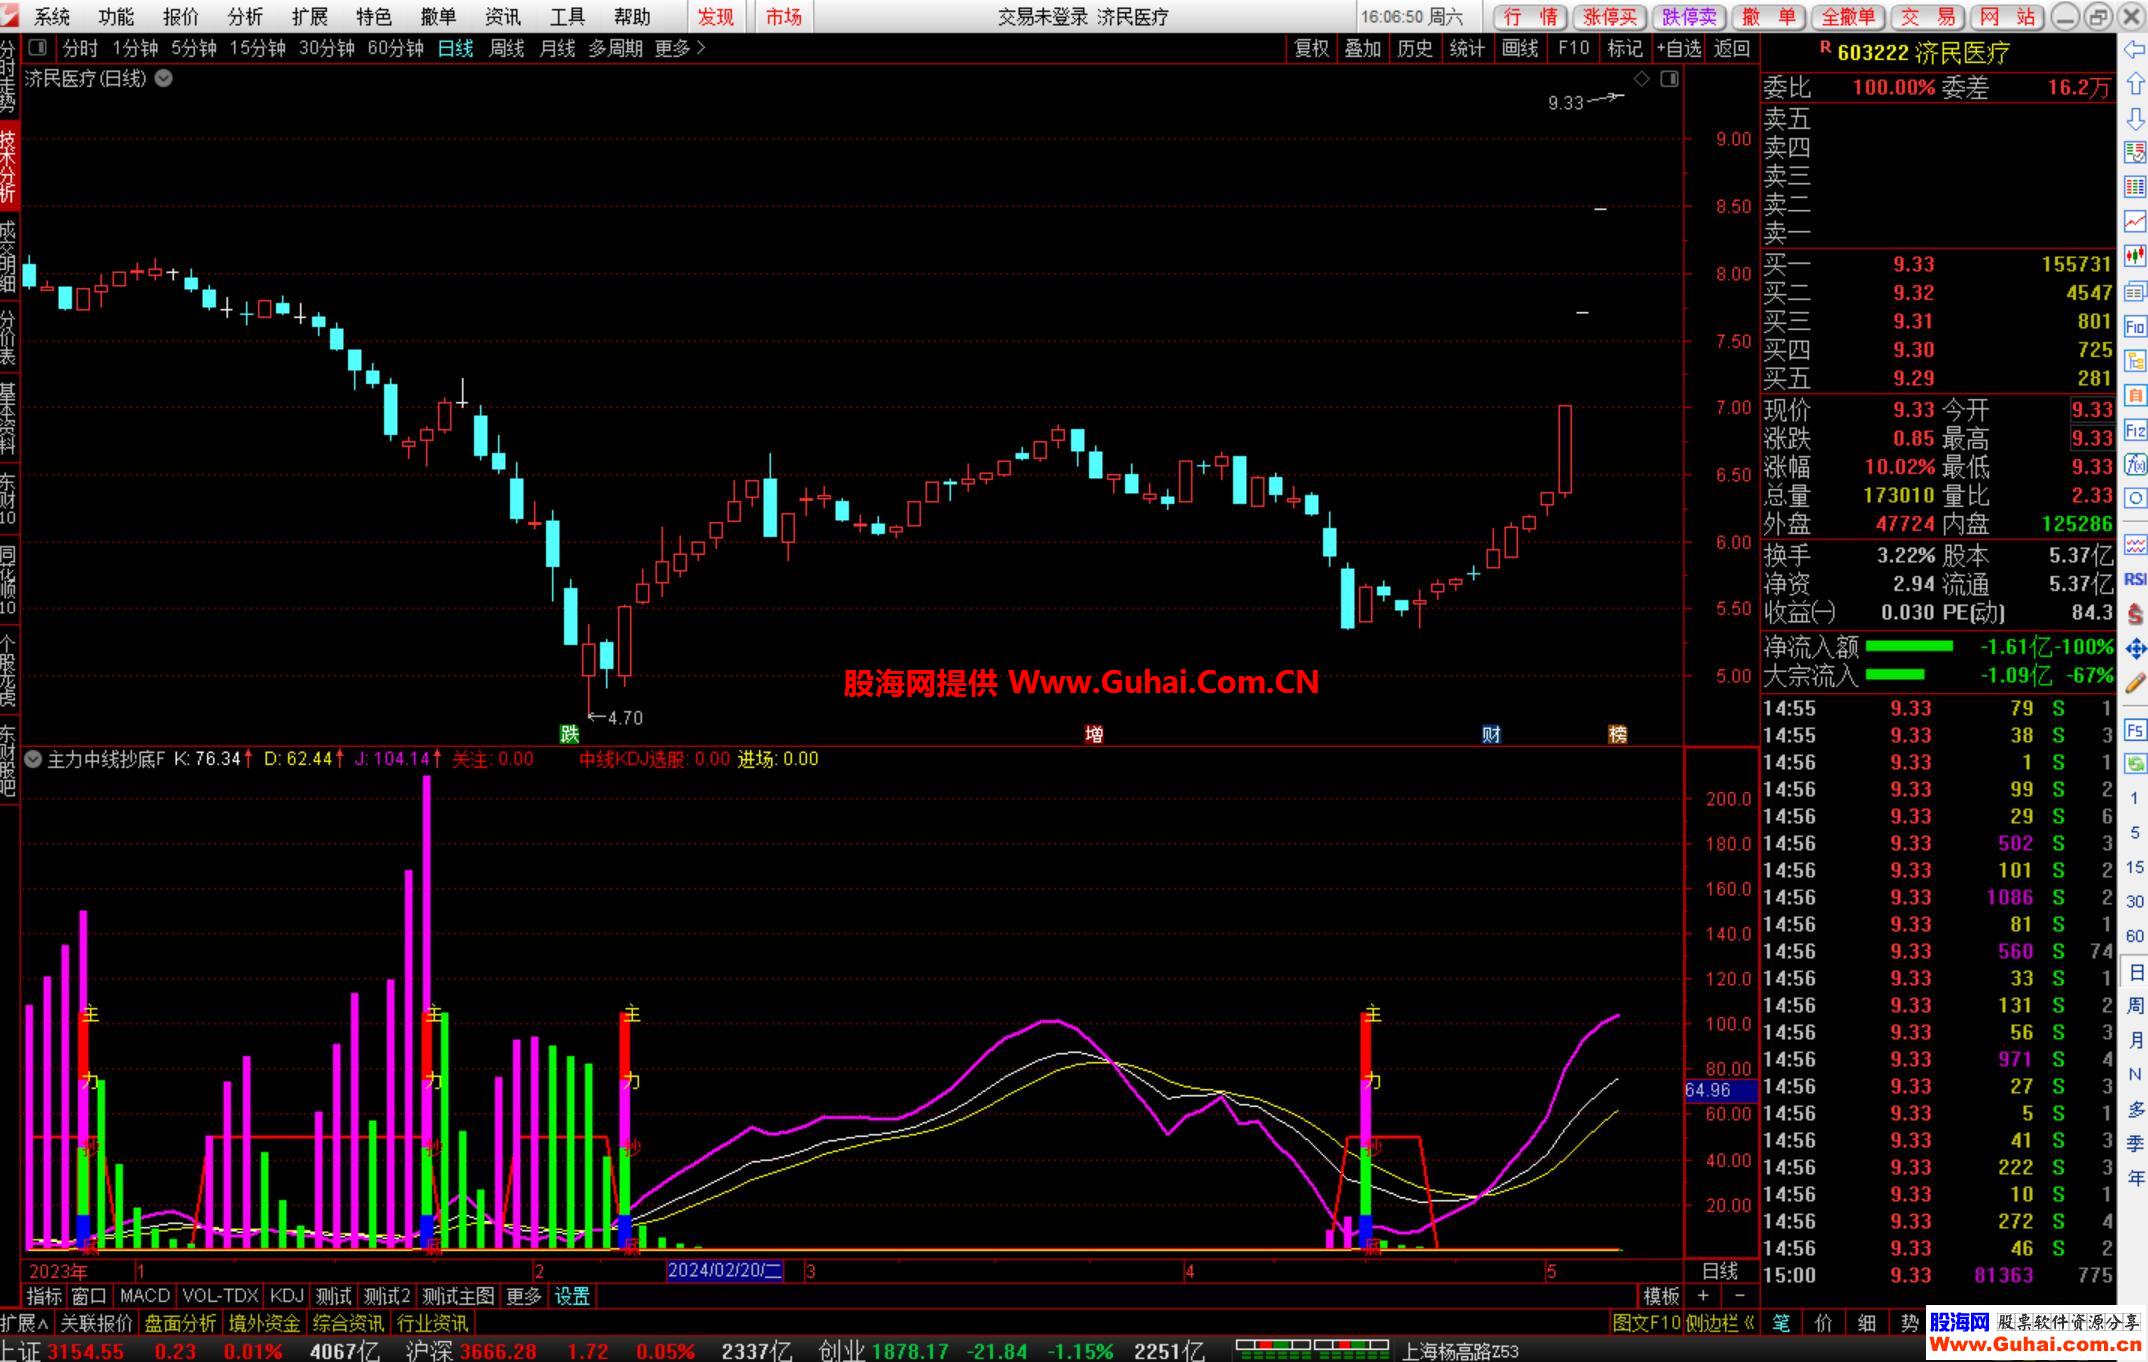Screen dimensions: 2148x1362
Task: Click the 增 event marker under chart
Action: (x=1094, y=734)
